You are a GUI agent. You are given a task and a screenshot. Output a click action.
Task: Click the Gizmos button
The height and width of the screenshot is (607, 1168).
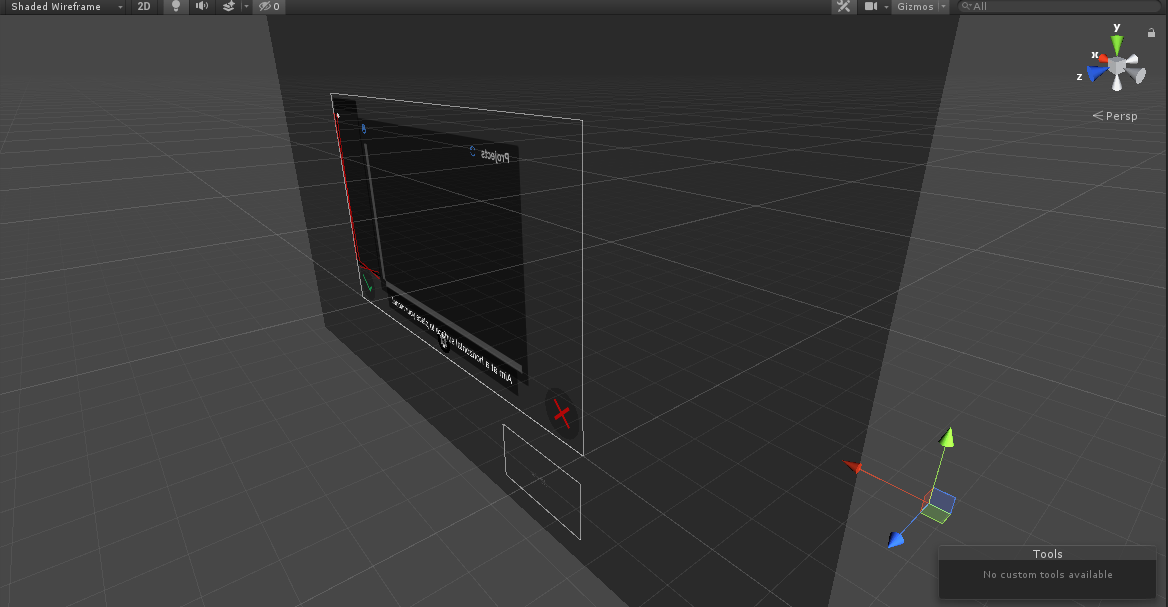pyautogui.click(x=915, y=7)
